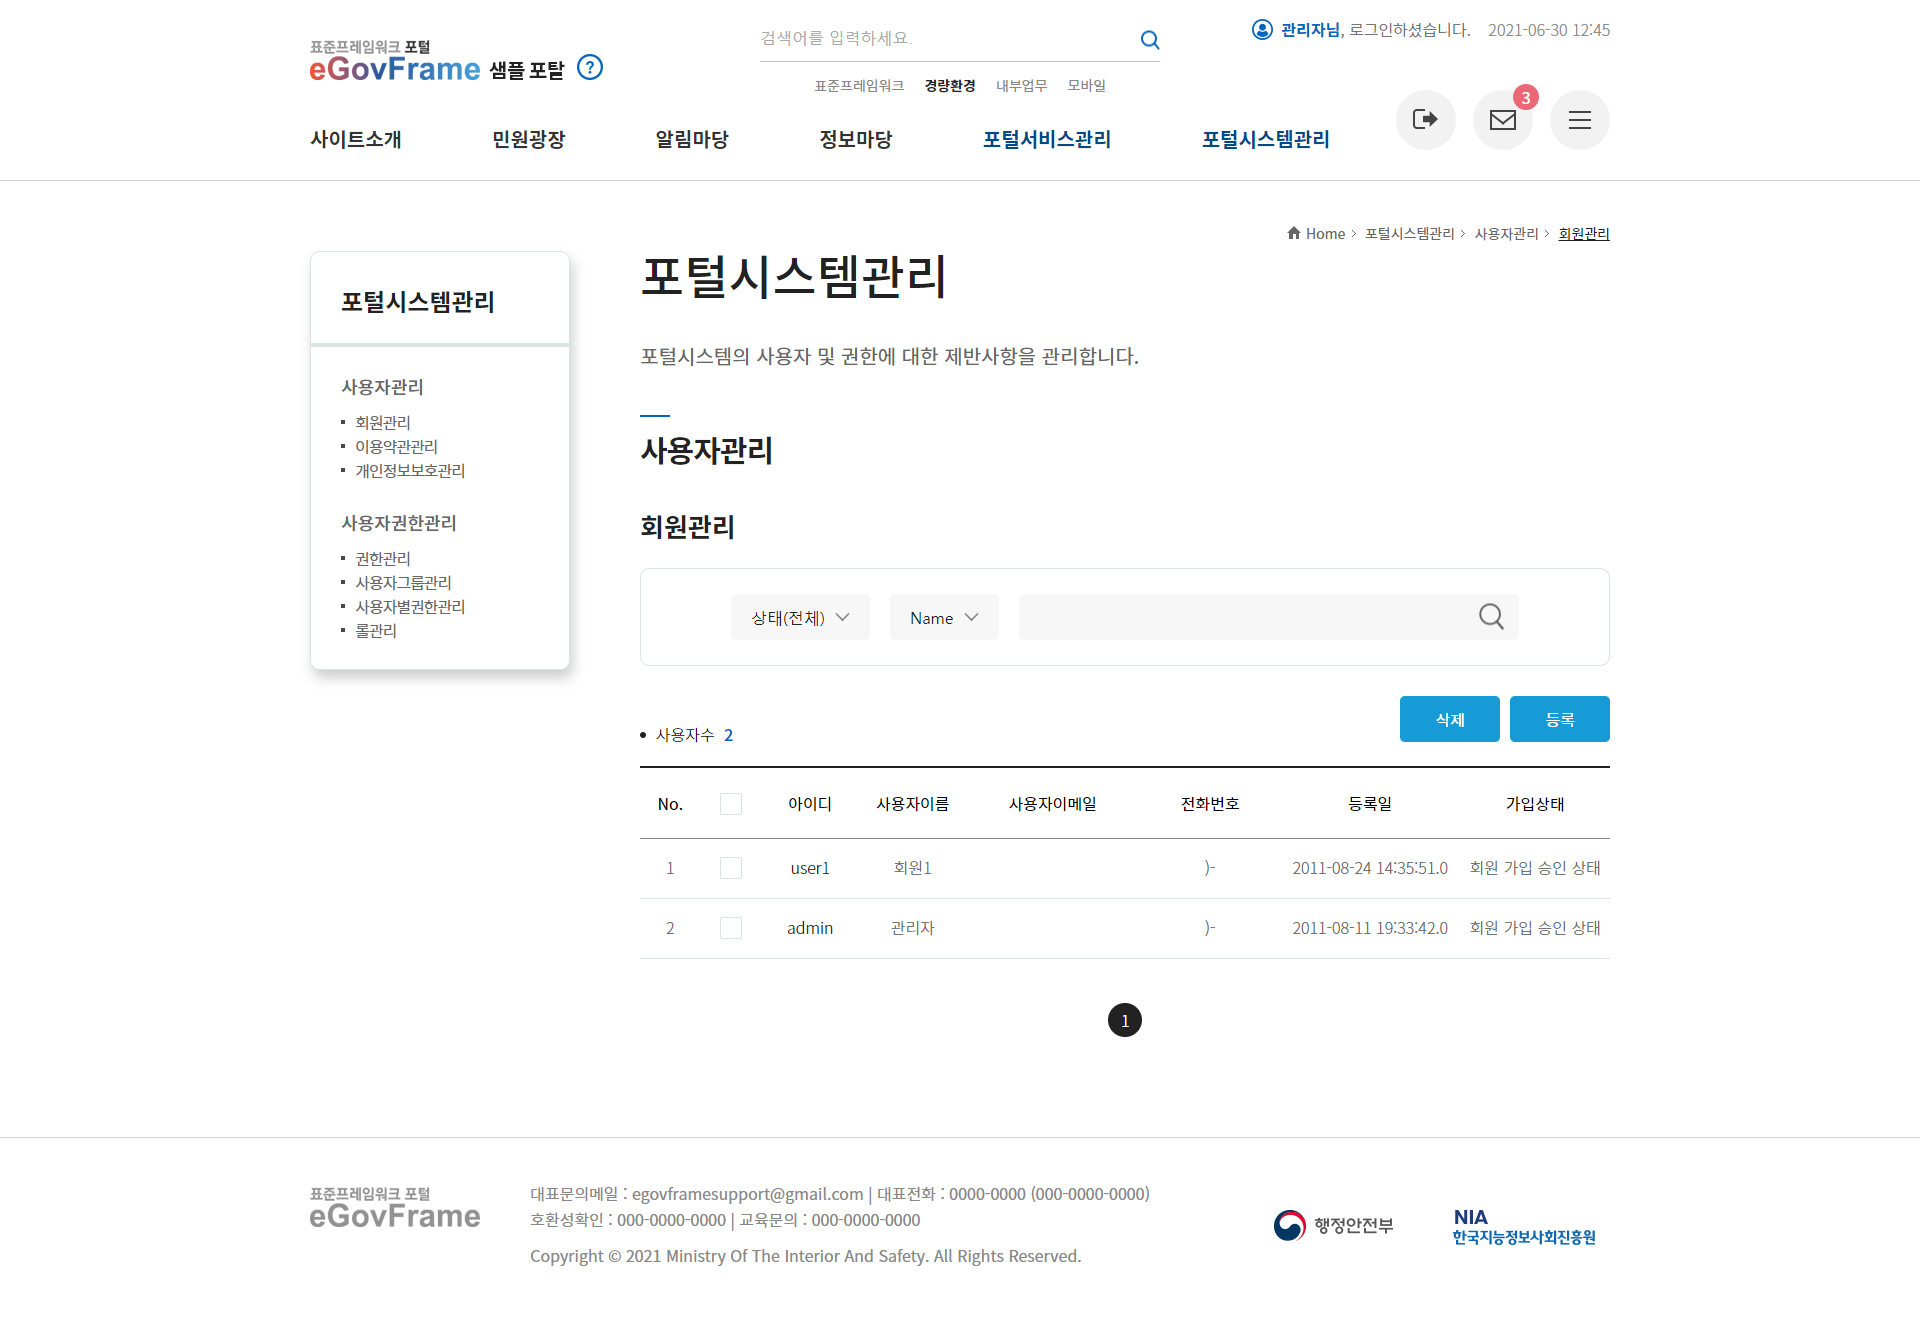Open the 민원광장 top menu
The height and width of the screenshot is (1317, 1920).
click(x=528, y=140)
